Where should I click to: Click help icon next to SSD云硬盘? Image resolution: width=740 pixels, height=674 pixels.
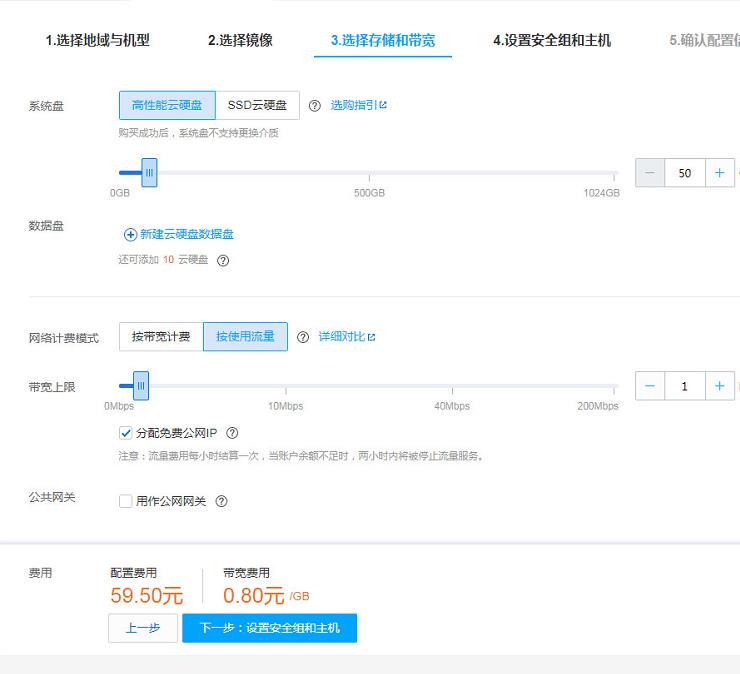pos(314,106)
